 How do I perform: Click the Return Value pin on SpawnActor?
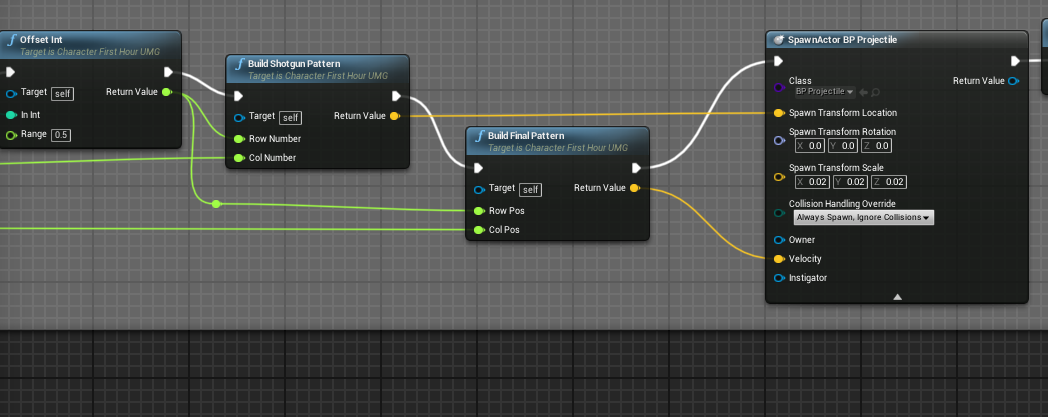click(1014, 81)
